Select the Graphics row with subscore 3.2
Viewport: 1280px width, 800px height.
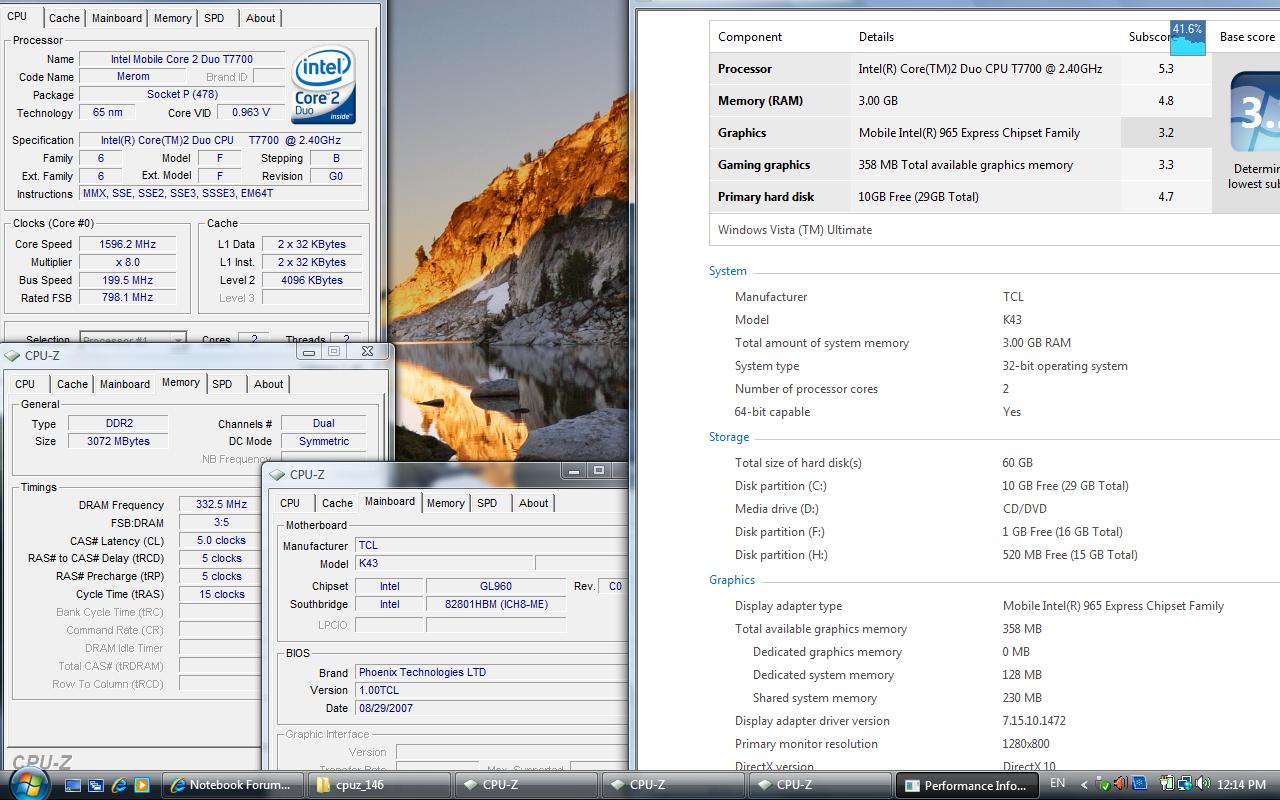[960, 133]
